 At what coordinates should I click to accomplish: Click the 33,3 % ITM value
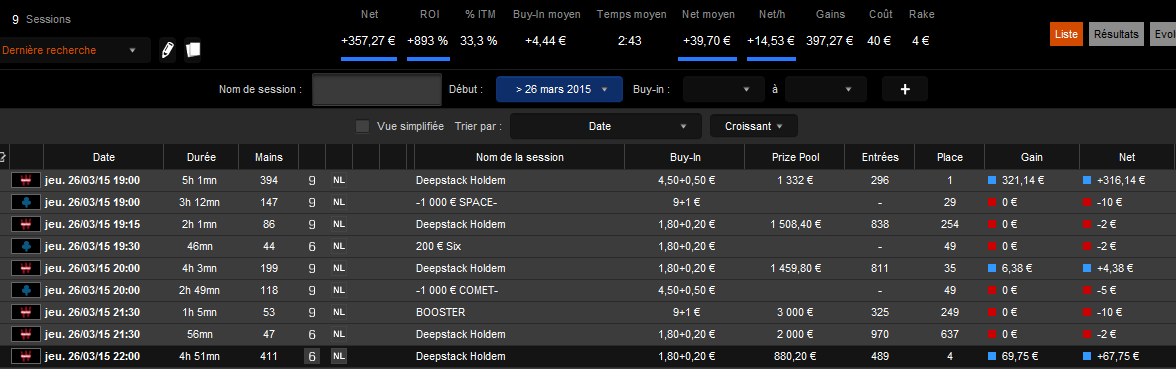tap(478, 41)
